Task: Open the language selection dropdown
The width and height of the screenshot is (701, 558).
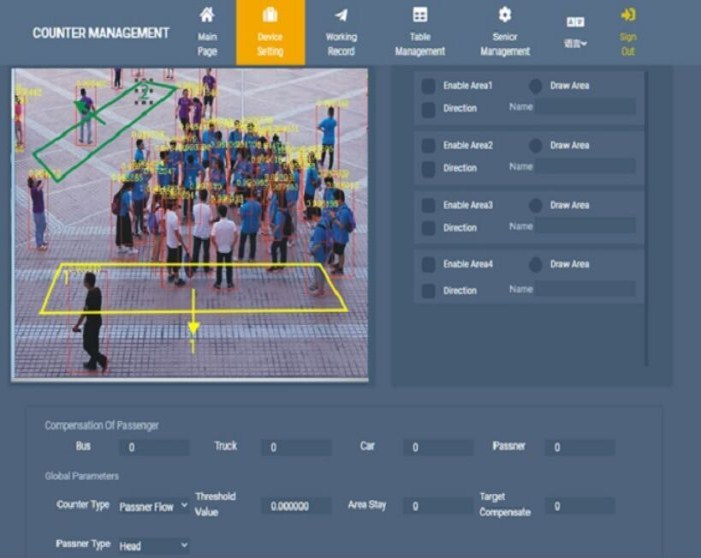Action: (575, 43)
